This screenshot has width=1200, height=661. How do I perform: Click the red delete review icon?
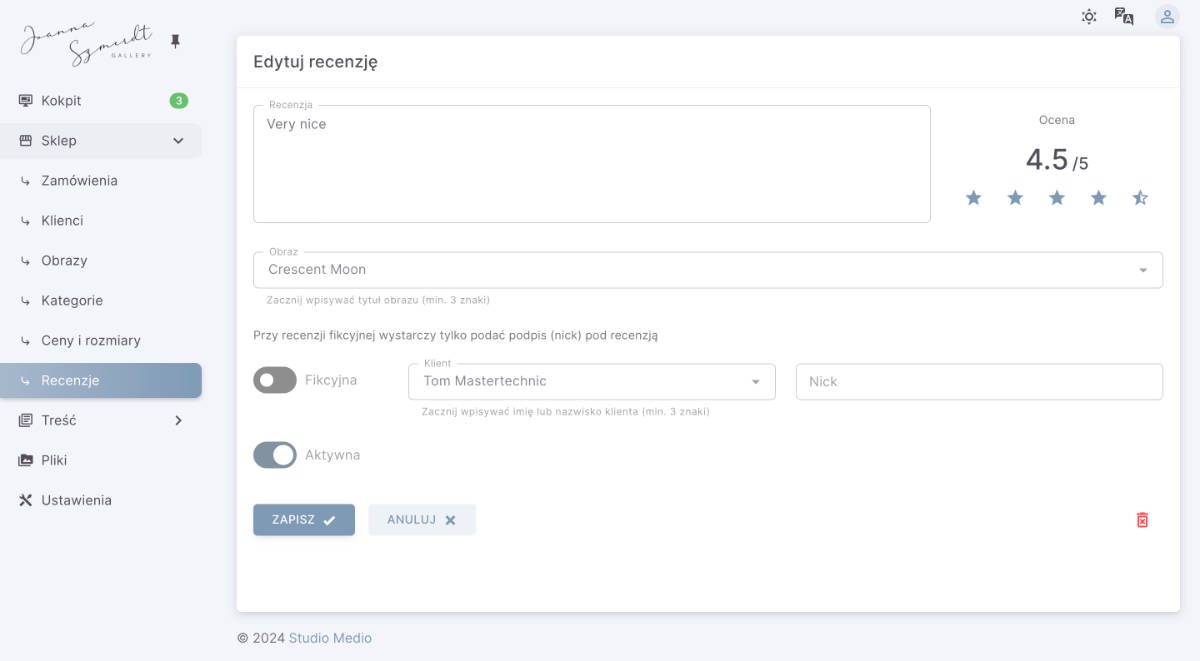point(1142,520)
